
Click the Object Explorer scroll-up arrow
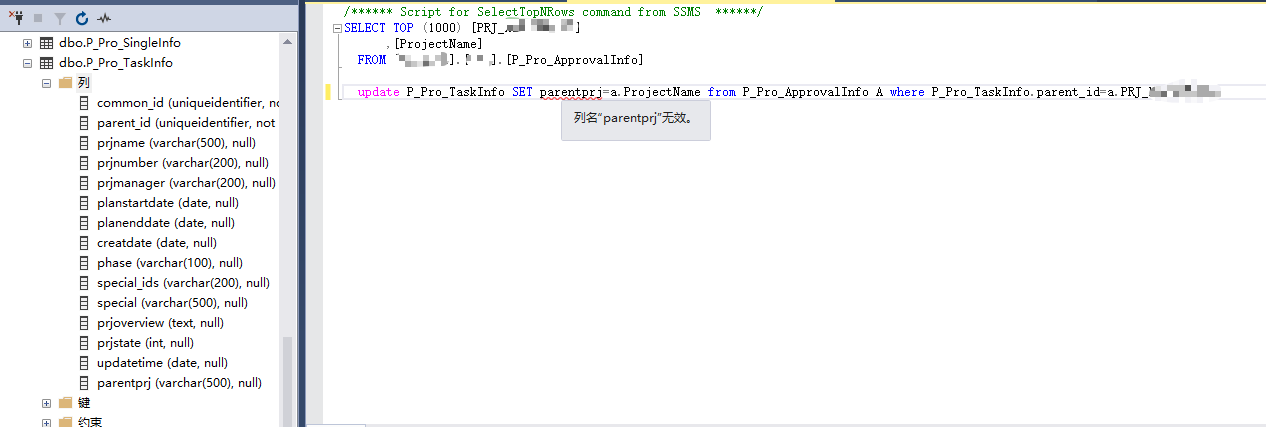288,42
